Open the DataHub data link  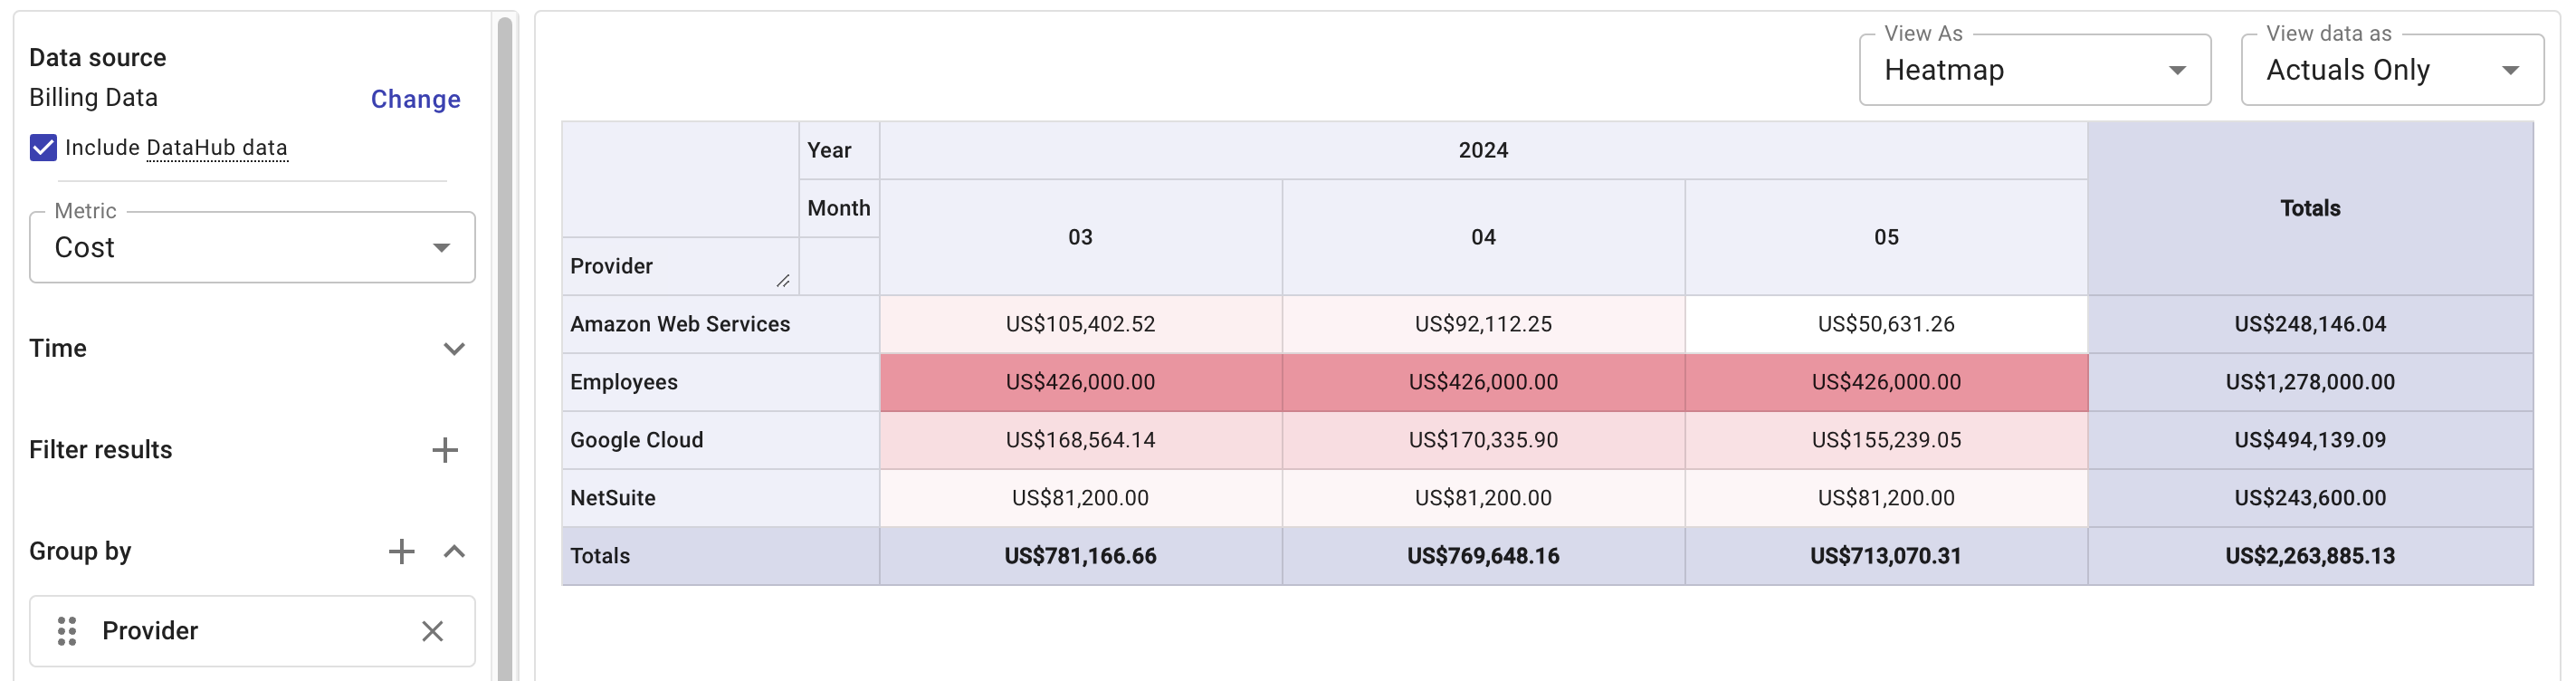[x=217, y=148]
